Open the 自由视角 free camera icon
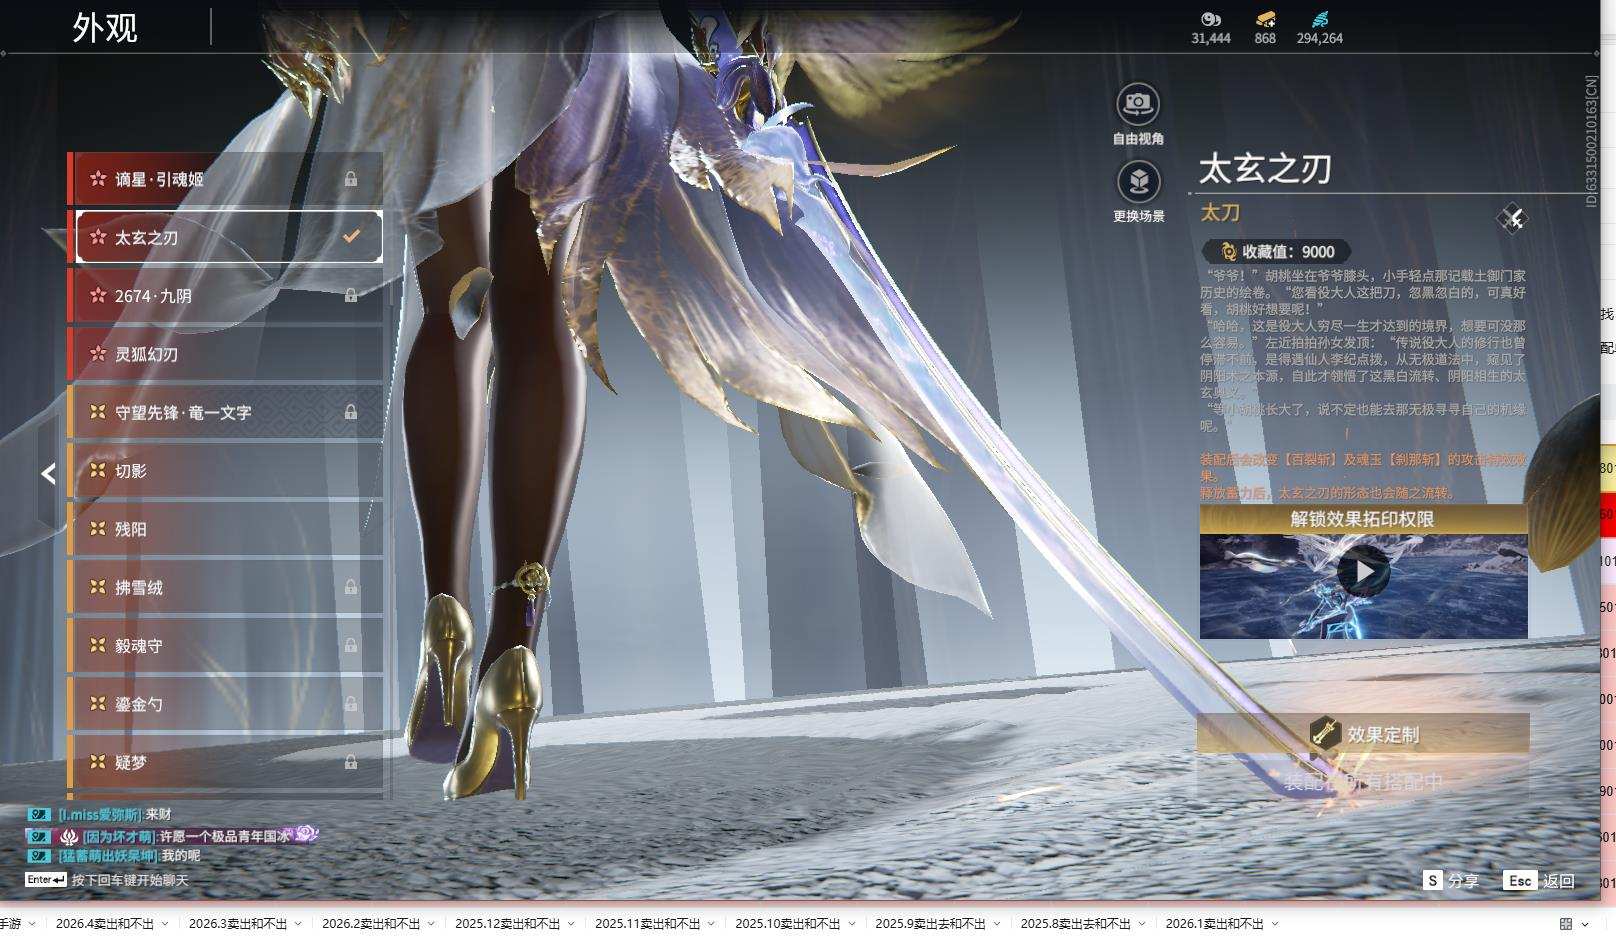1616x939 pixels. point(1138,103)
